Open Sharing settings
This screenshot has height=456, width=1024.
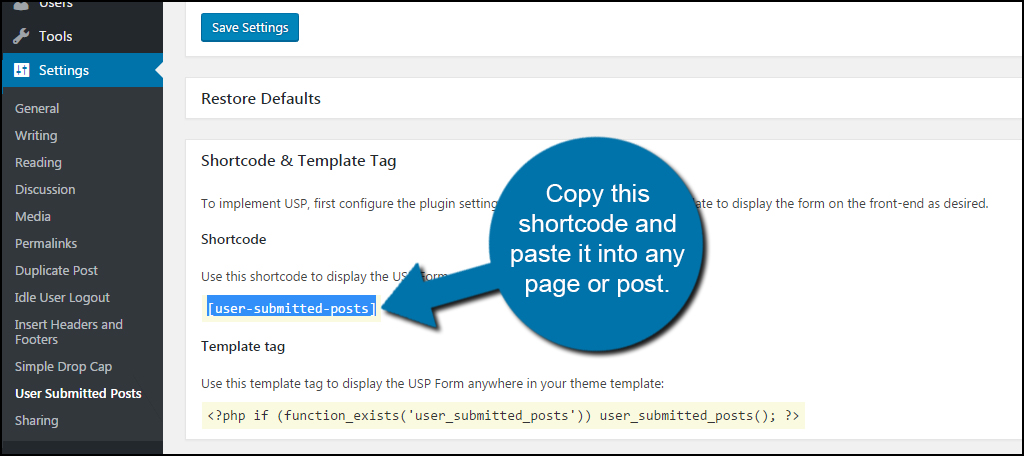coord(37,421)
